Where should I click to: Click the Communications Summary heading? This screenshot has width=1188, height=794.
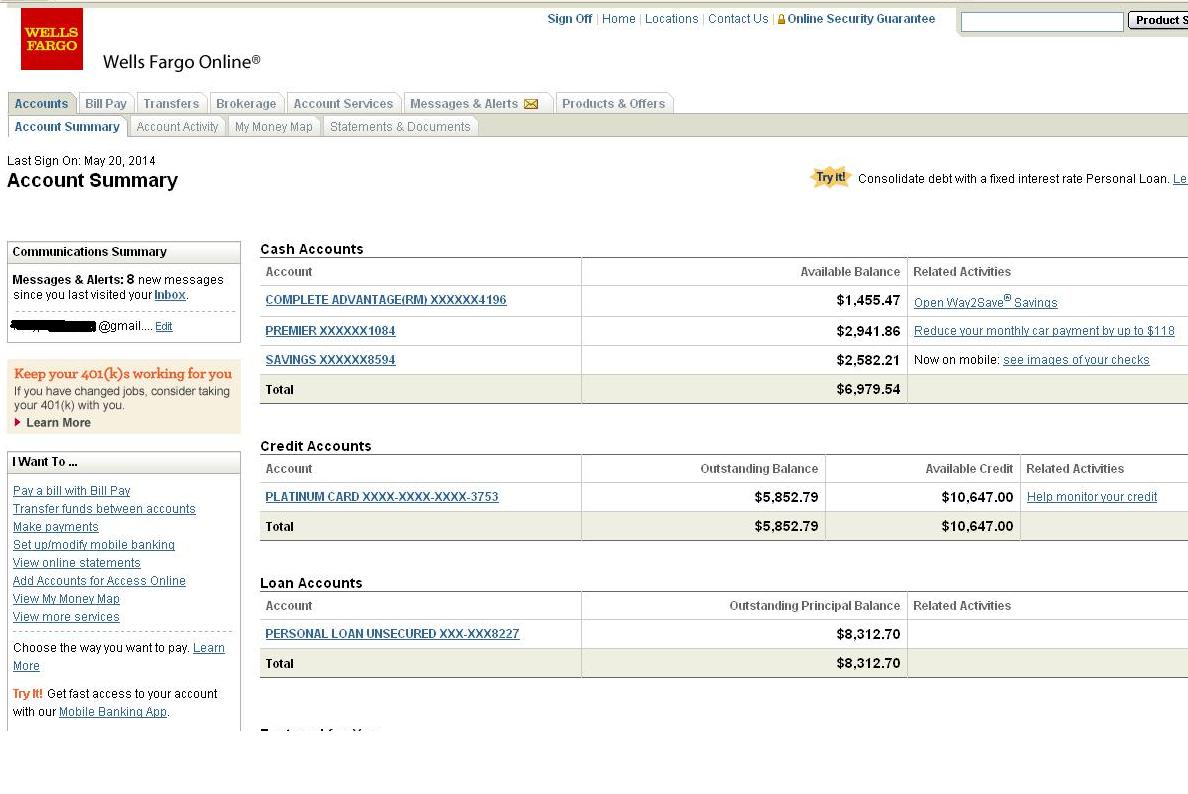(x=89, y=252)
